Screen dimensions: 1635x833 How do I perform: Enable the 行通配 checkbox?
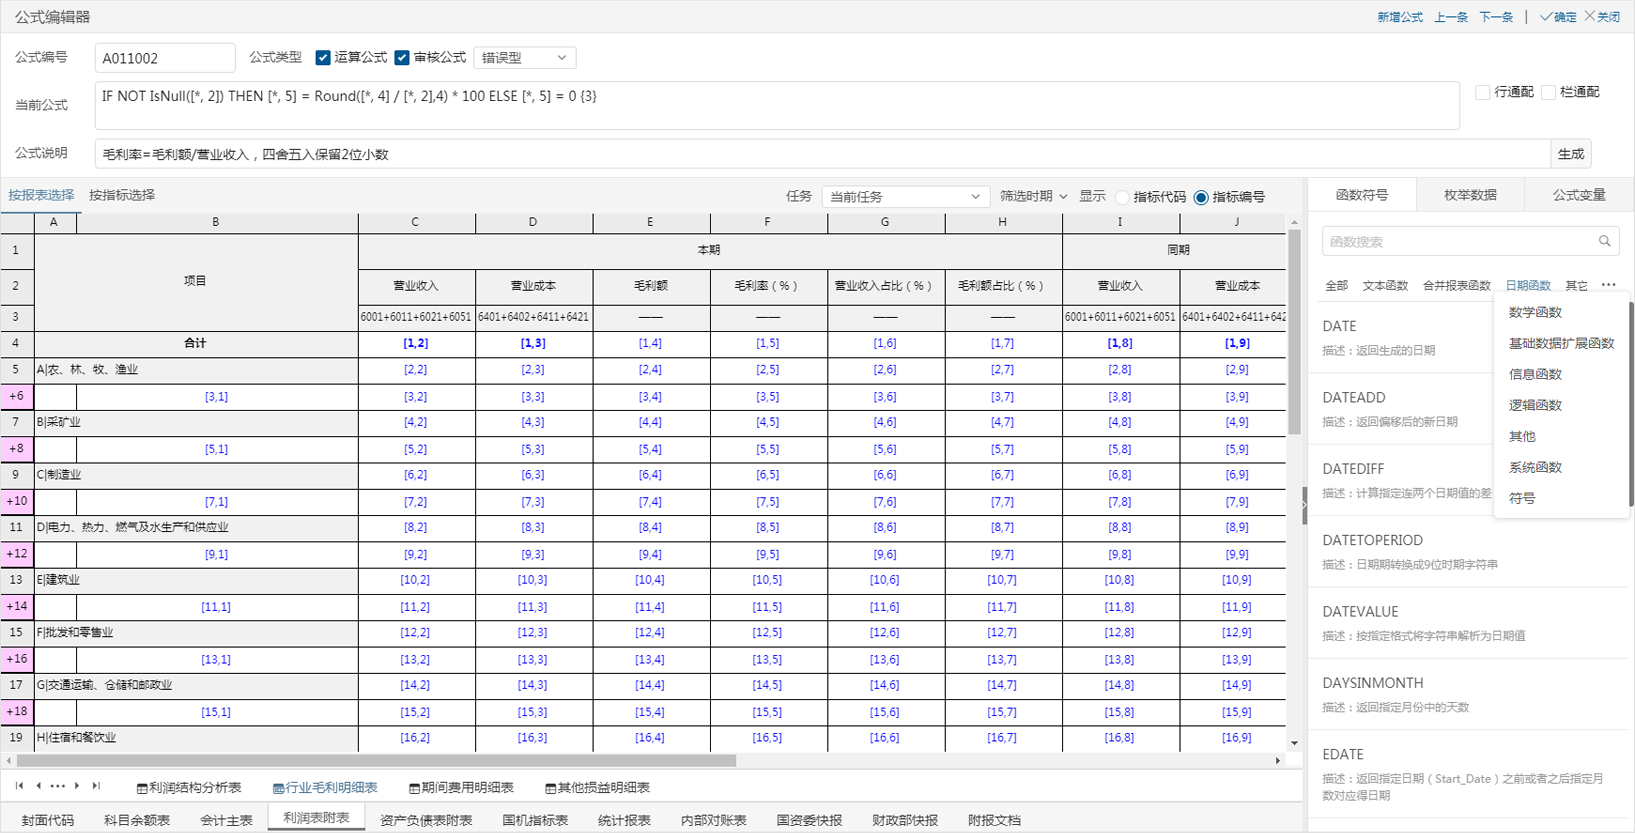(1482, 92)
